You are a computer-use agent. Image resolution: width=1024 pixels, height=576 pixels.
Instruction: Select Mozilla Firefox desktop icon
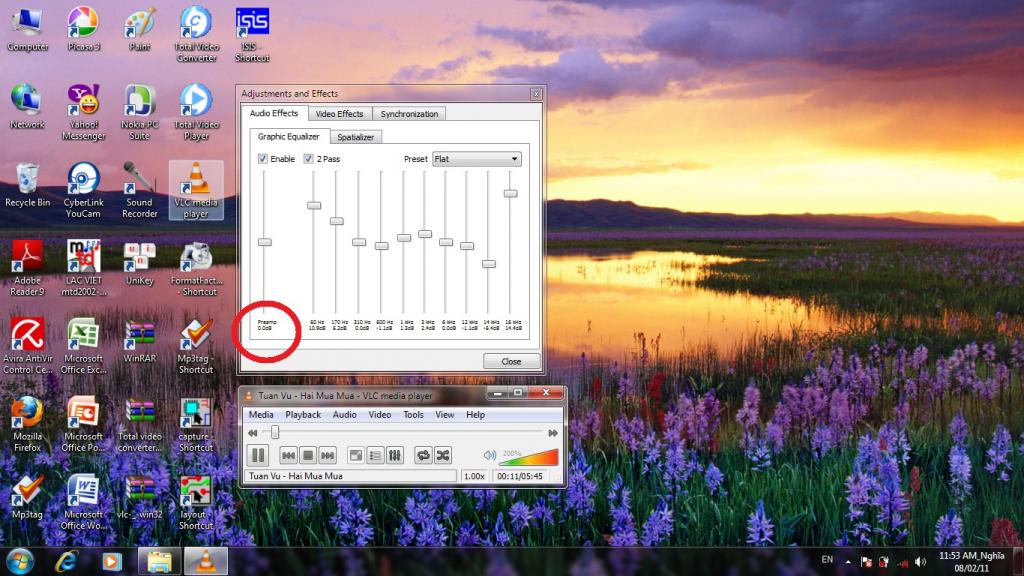[27, 424]
